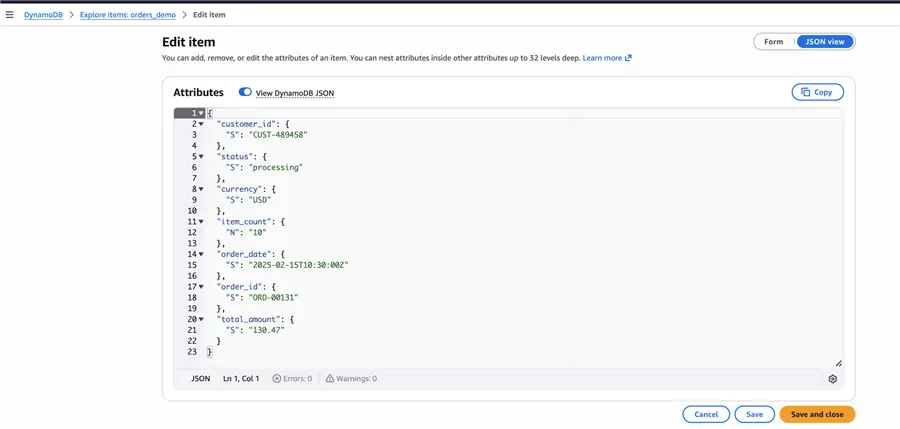Click the "total_amount" key text
This screenshot has width=900, height=429.
248,319
